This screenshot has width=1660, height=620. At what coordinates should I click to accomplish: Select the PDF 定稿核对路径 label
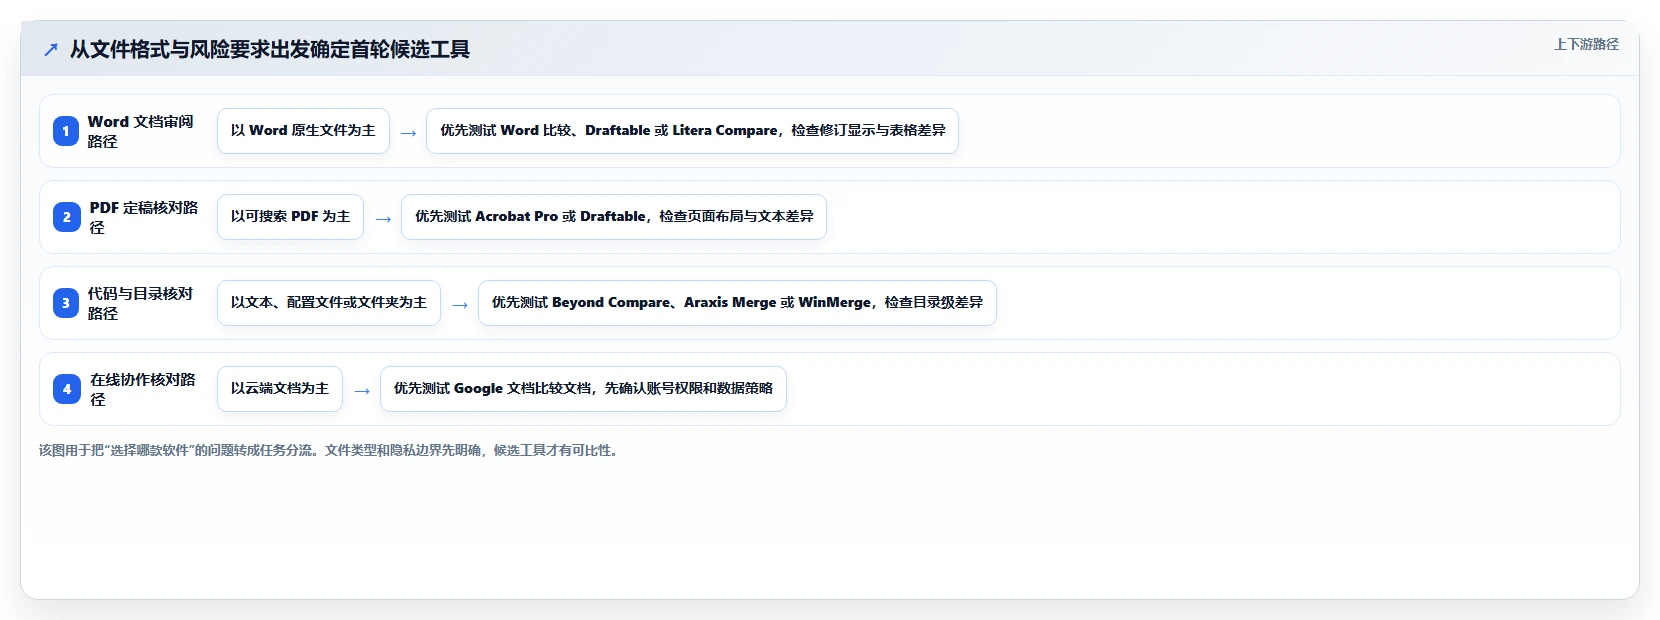[x=144, y=217]
